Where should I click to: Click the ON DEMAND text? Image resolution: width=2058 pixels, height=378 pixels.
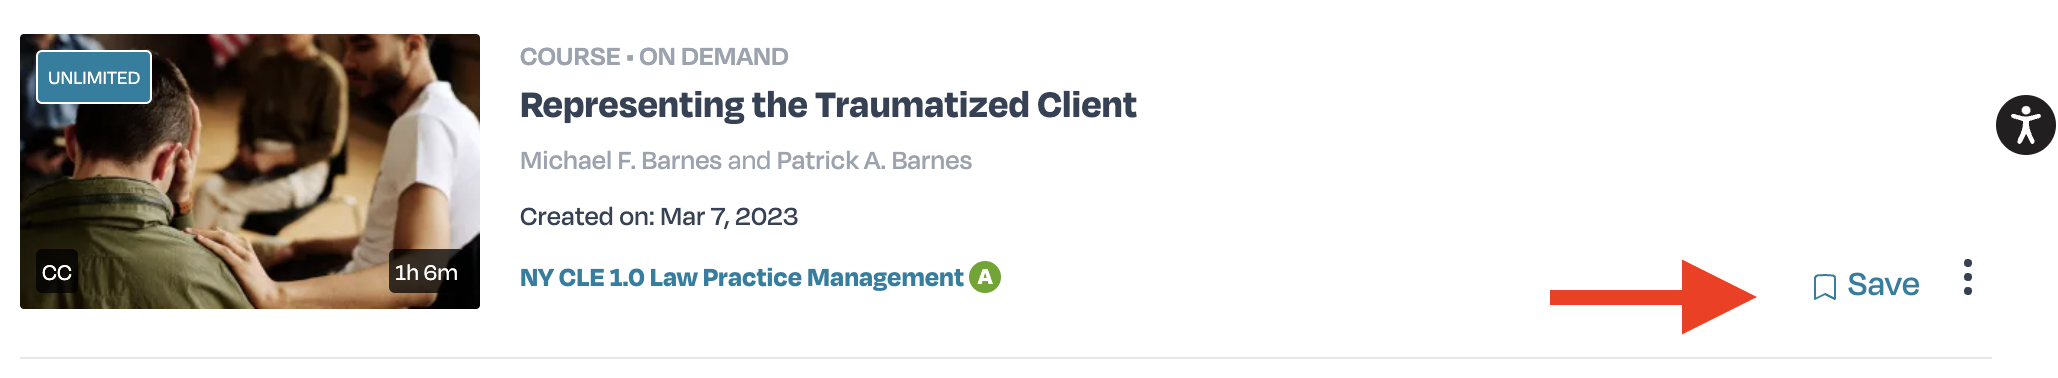click(x=714, y=57)
